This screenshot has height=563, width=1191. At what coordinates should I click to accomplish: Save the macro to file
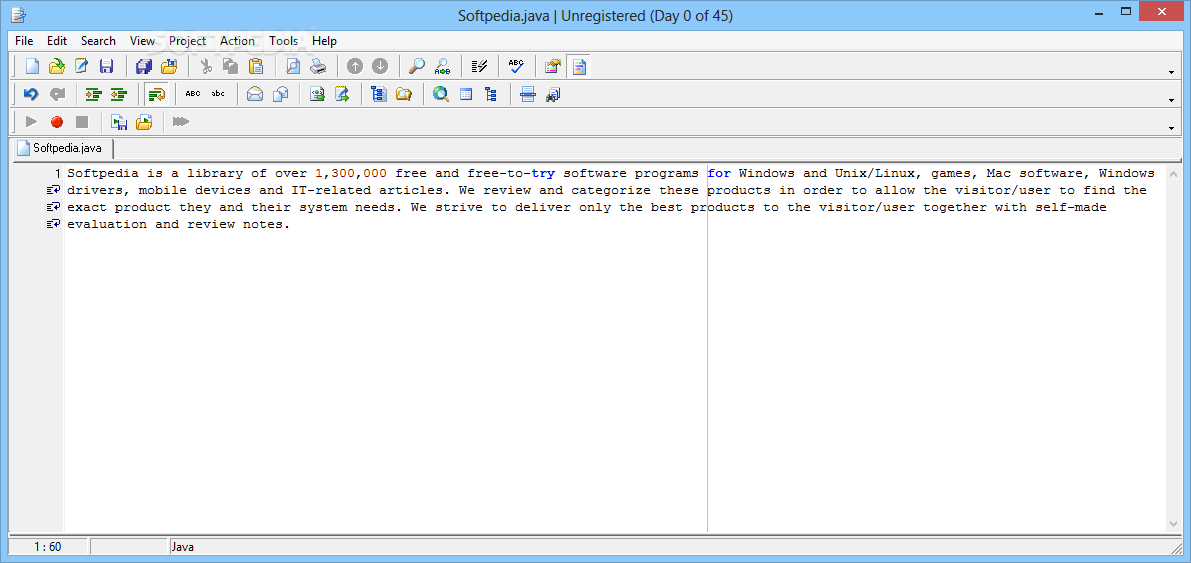click(x=118, y=122)
